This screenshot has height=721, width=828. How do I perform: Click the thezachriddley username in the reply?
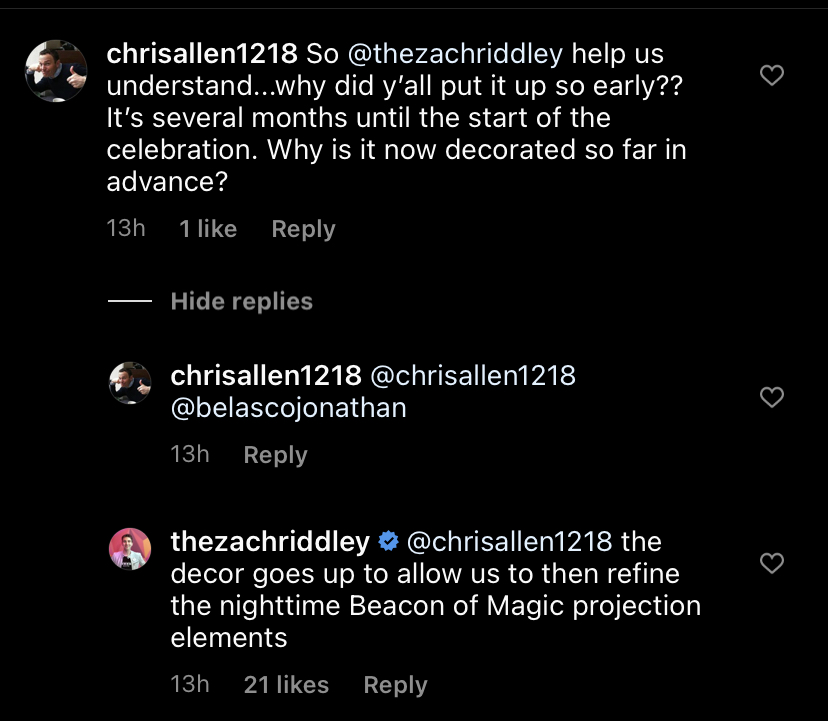[270, 542]
